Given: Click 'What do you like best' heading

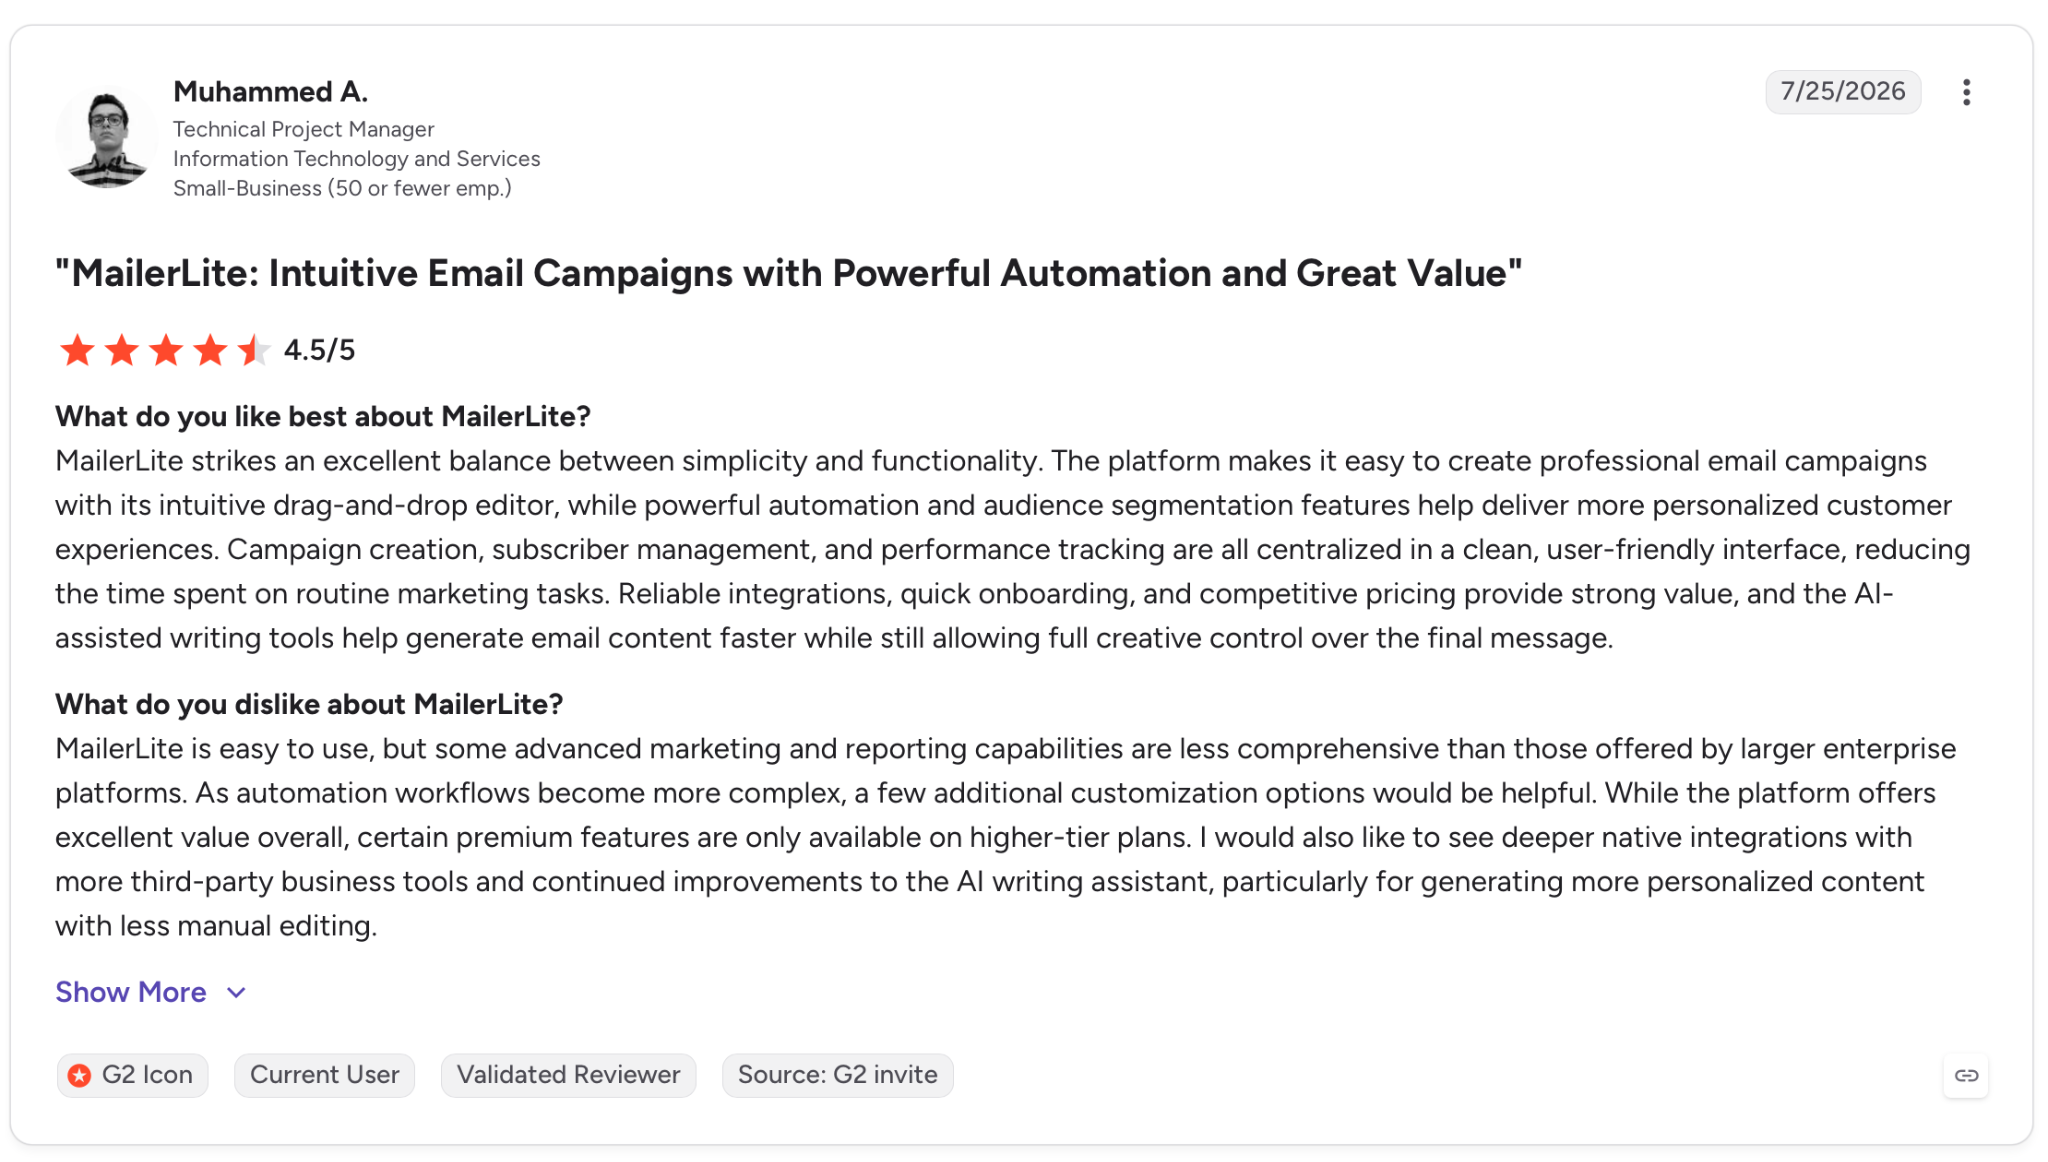Looking at the screenshot, I should (323, 416).
